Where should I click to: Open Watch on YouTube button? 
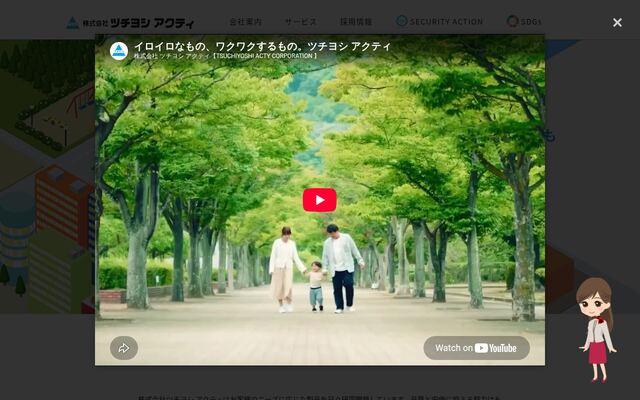[x=476, y=348]
